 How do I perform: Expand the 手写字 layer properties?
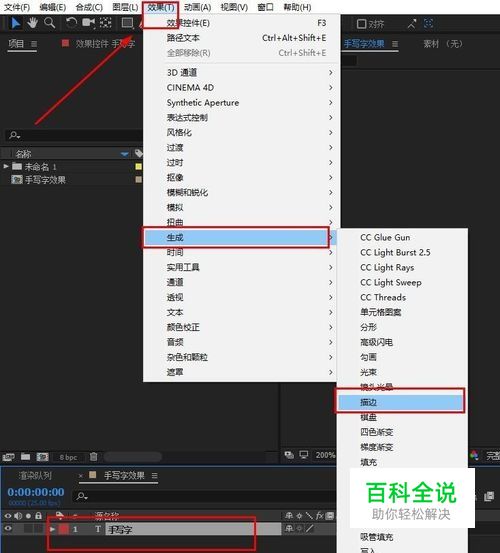pos(52,529)
